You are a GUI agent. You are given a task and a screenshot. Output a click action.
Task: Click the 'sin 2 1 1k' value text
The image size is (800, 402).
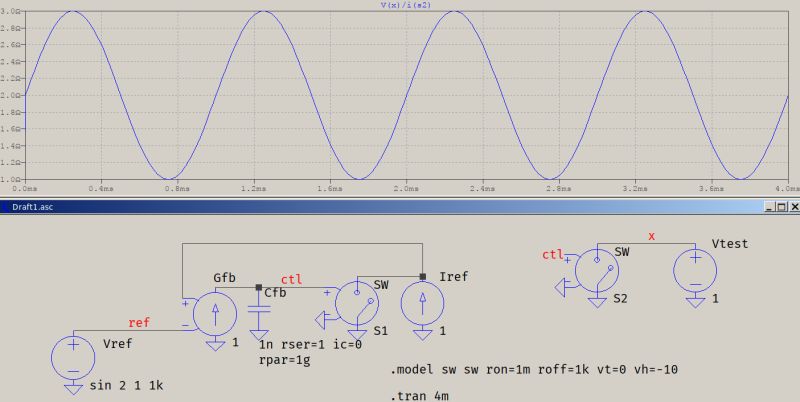127,386
